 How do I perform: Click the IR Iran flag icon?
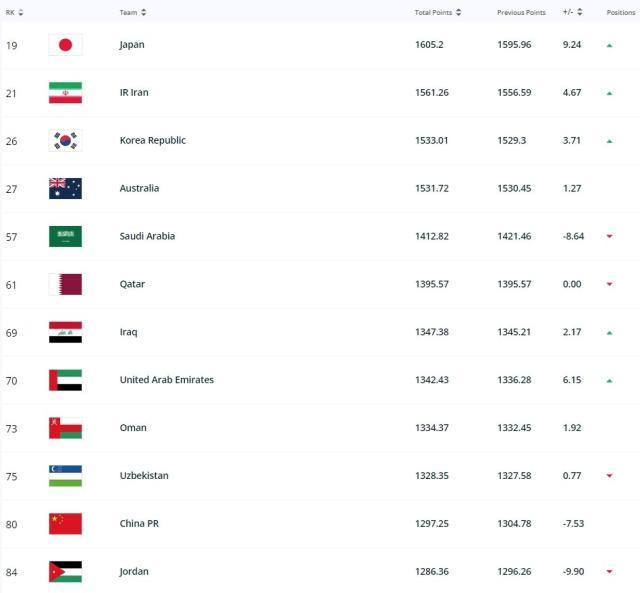[65, 93]
